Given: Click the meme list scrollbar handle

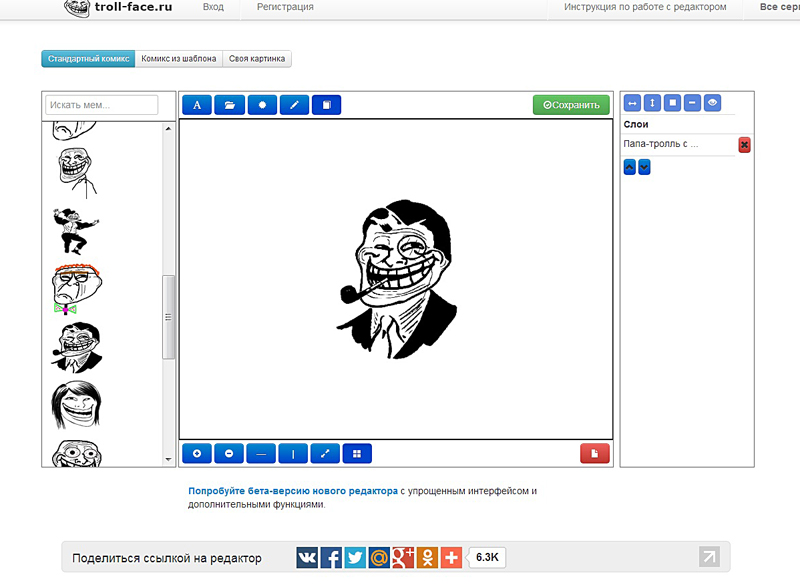Looking at the screenshot, I should click(x=168, y=317).
